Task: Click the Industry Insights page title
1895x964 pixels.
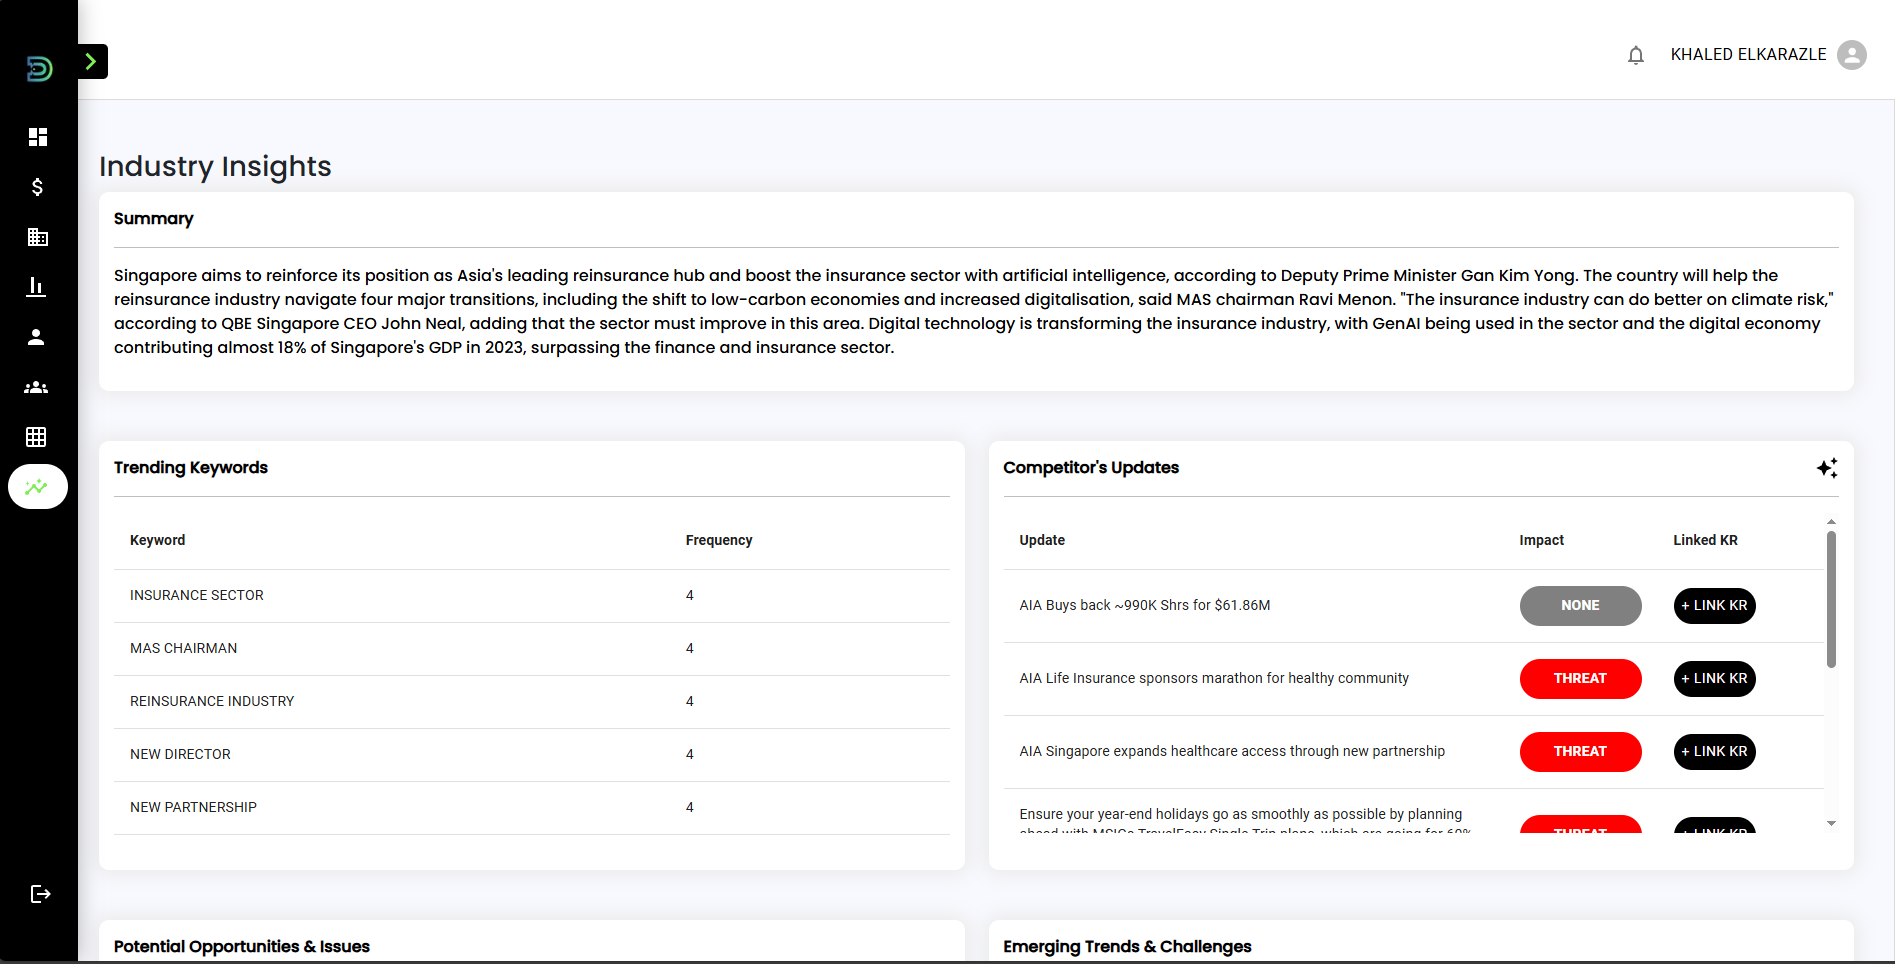Action: click(215, 167)
